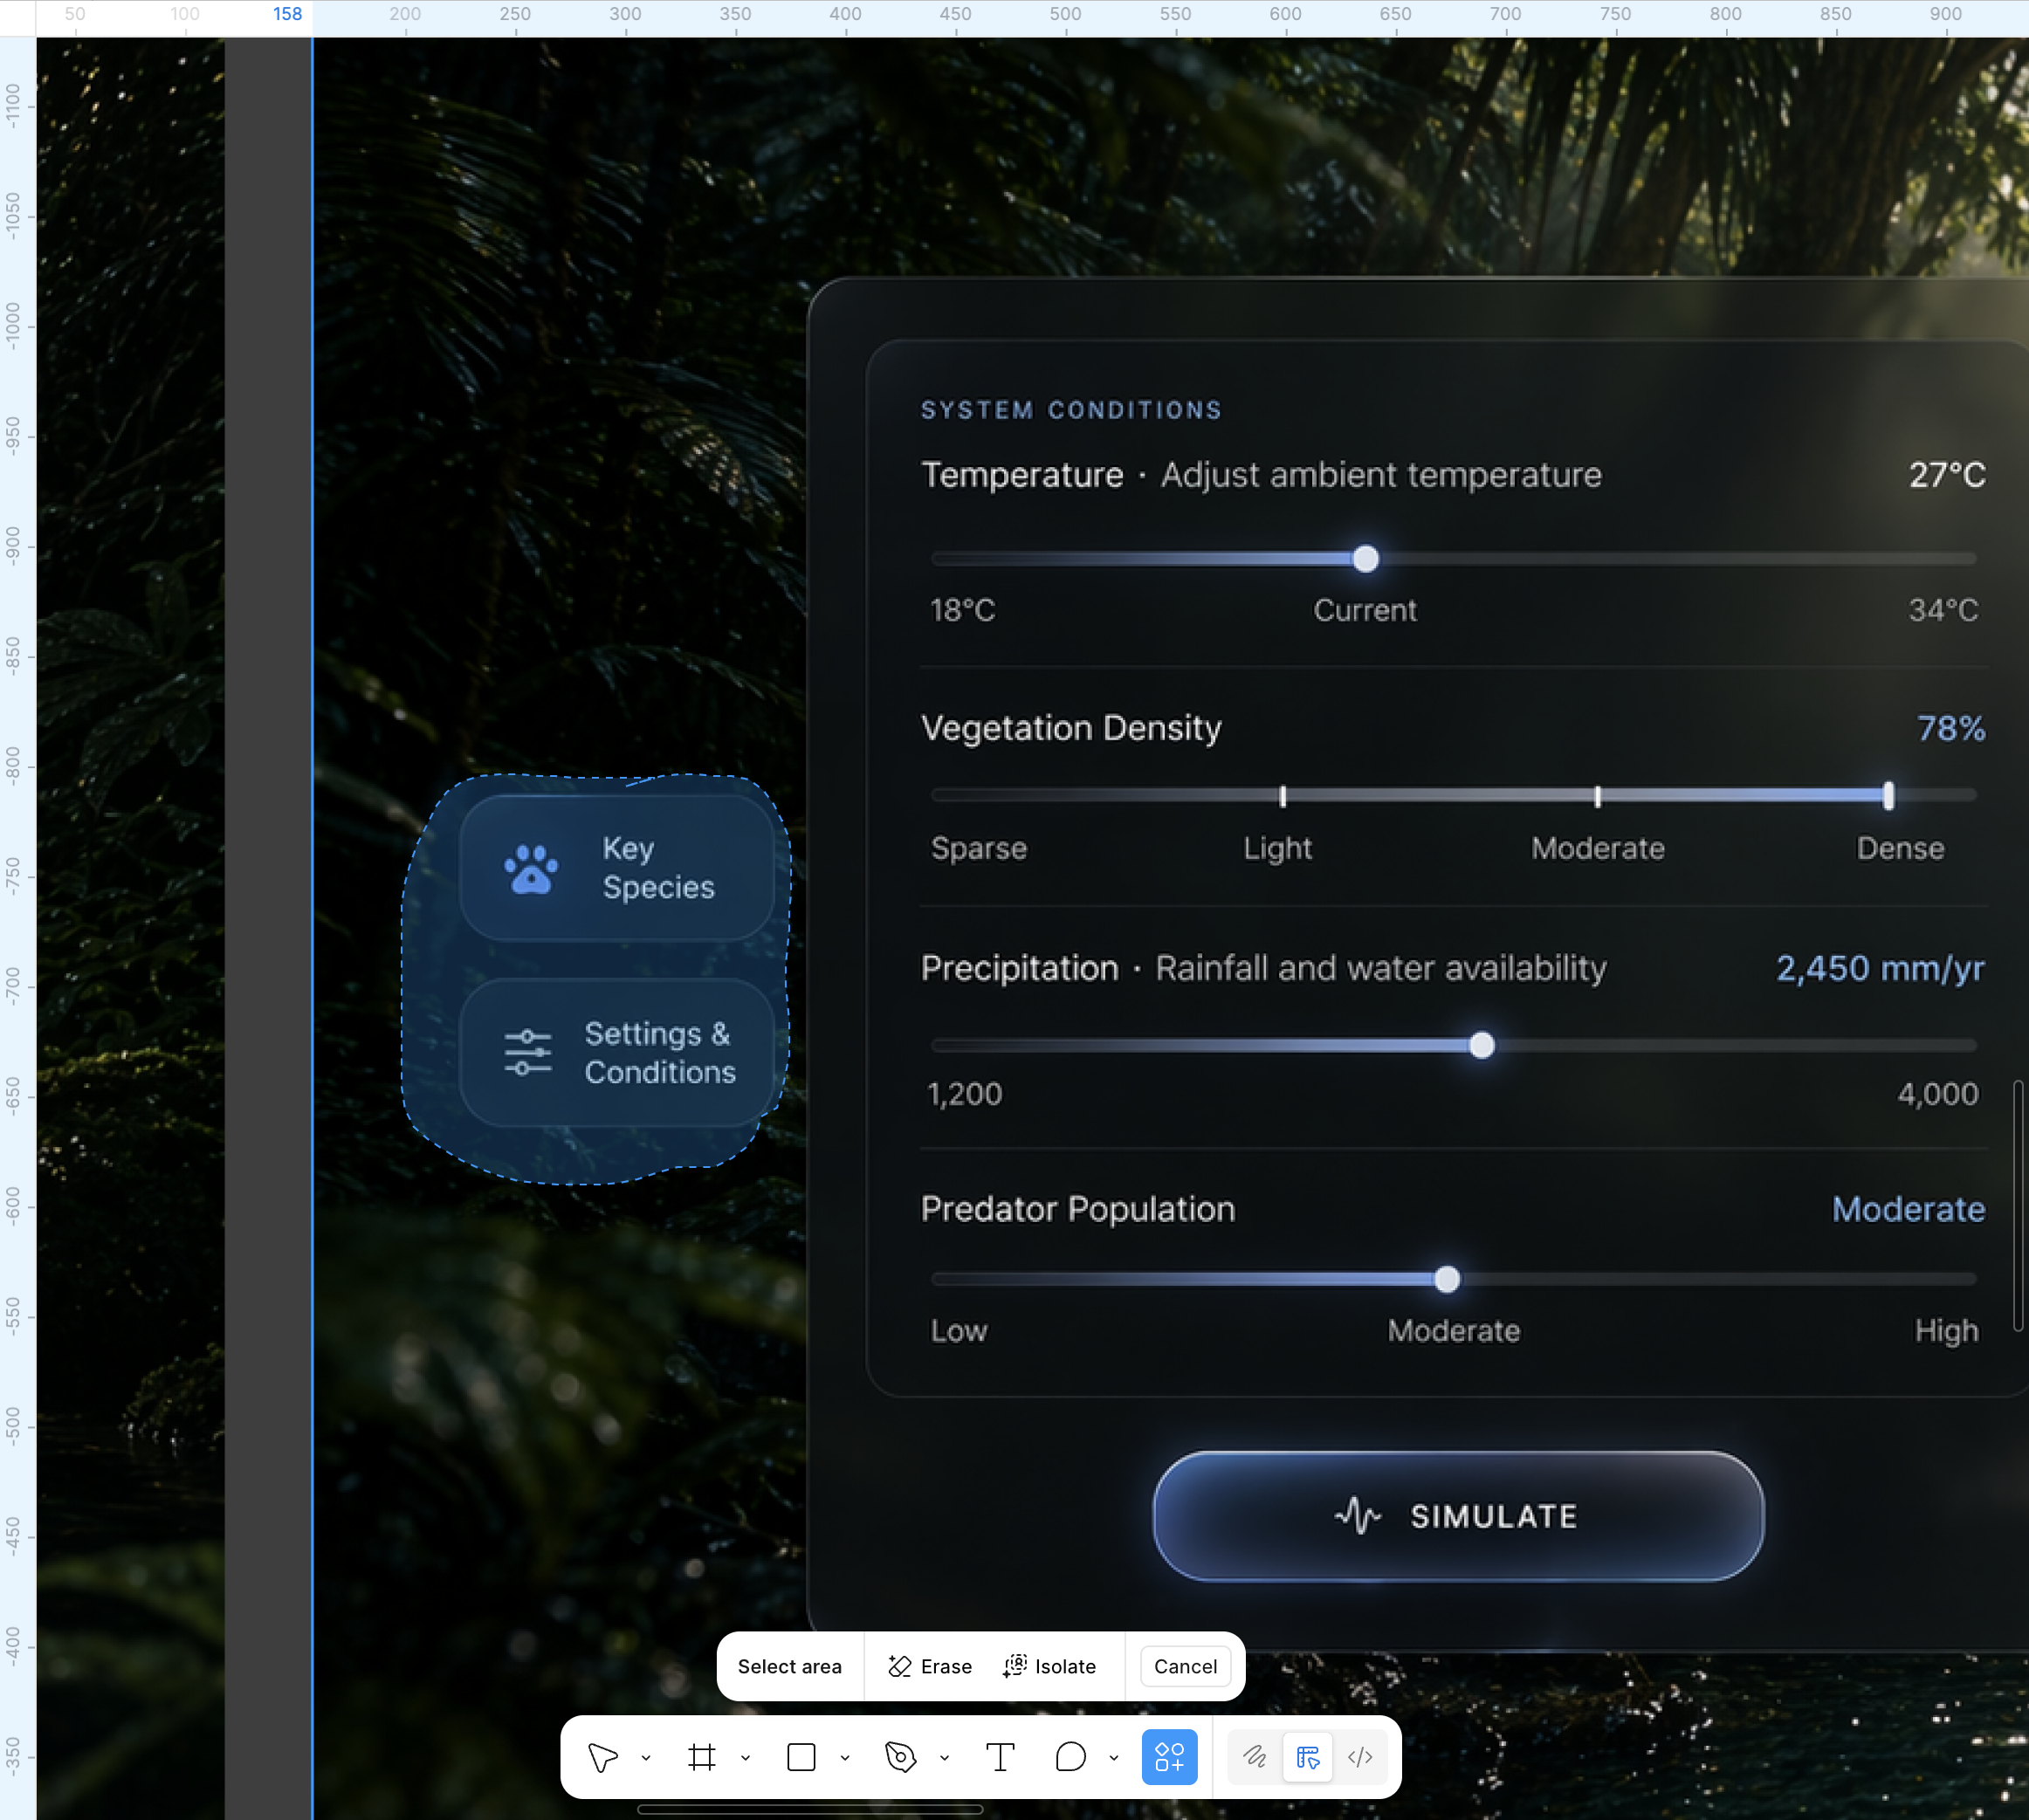The height and width of the screenshot is (1820, 2029).
Task: Select the Rectangle shape tool
Action: click(801, 1757)
